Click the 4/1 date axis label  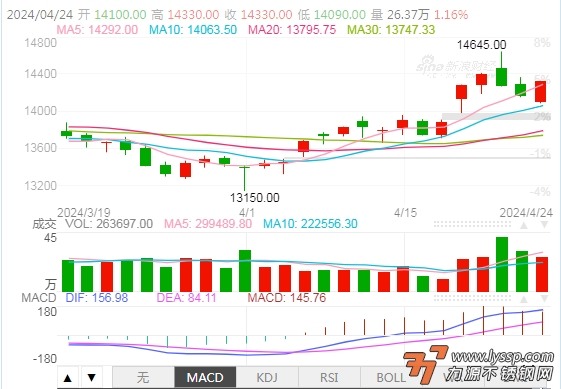click(247, 213)
